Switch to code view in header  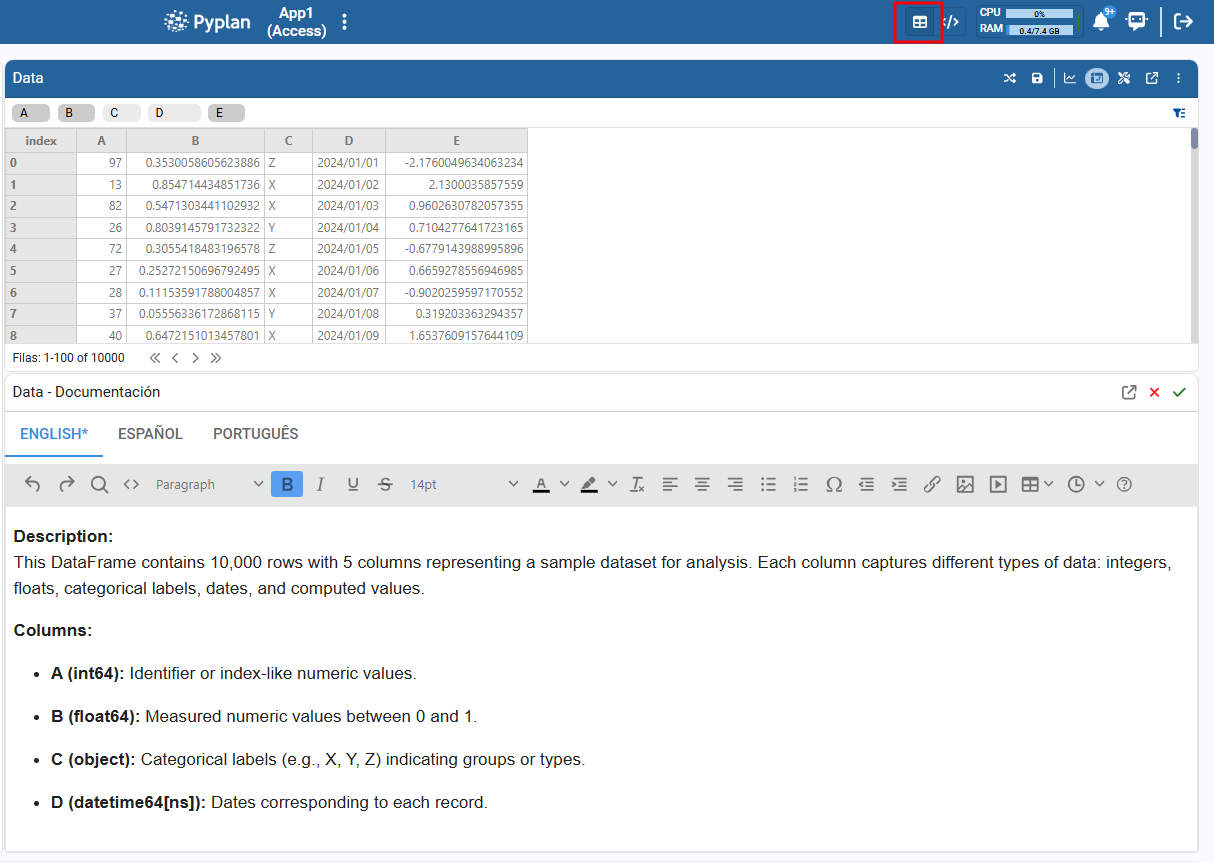pos(952,21)
